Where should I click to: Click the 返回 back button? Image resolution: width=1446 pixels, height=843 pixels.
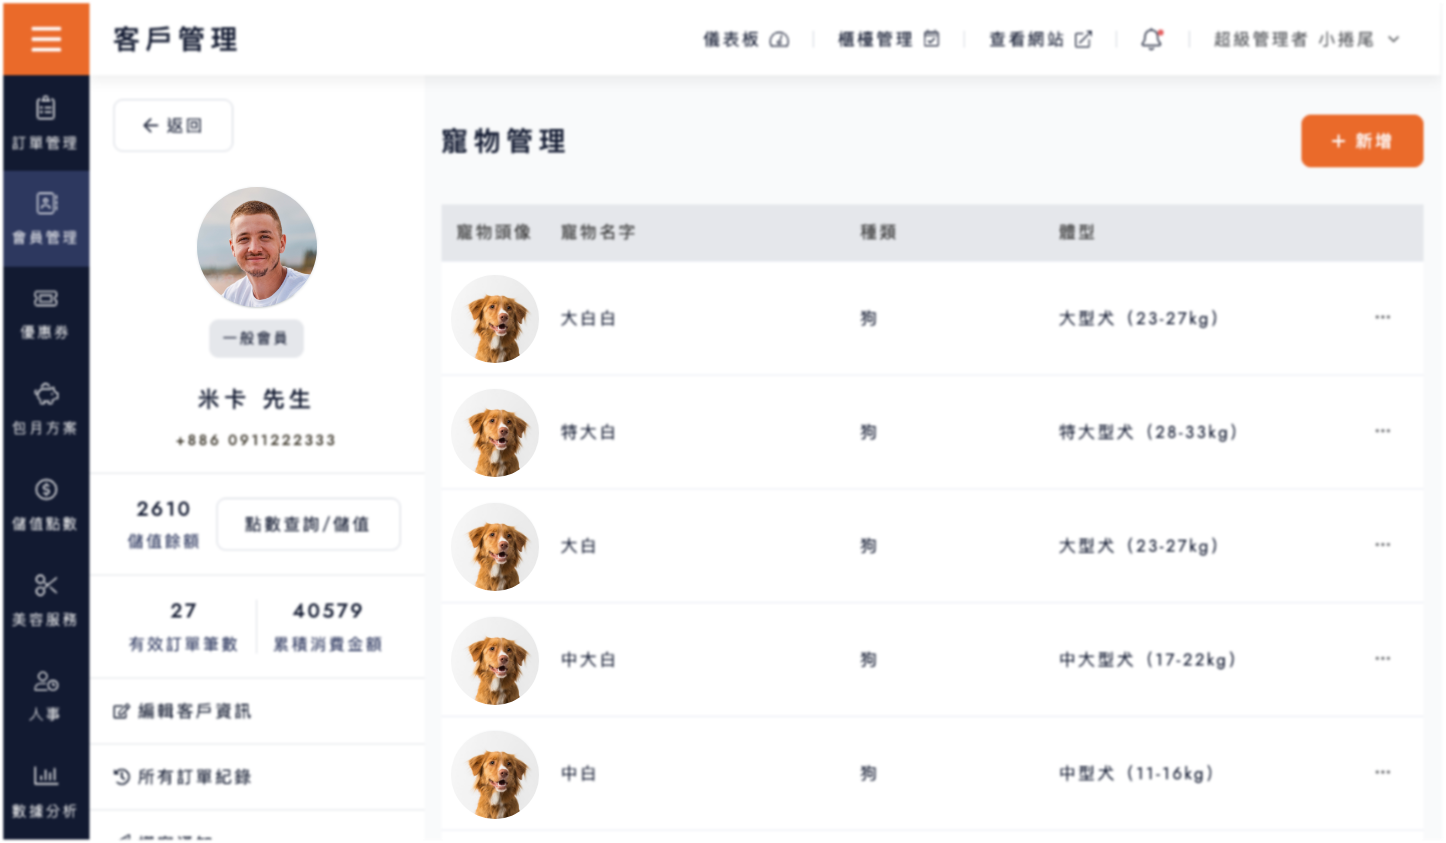click(173, 125)
